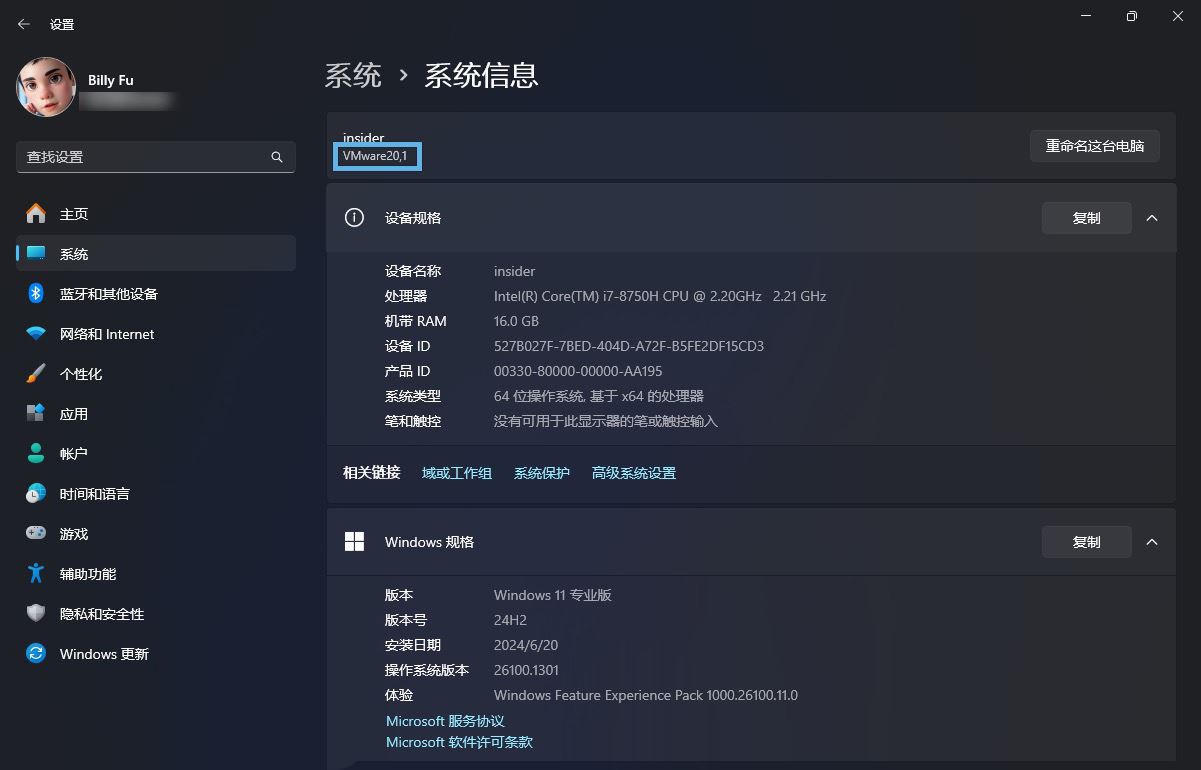Collapse the Windows 规格 section
This screenshot has width=1201, height=770.
click(1152, 541)
